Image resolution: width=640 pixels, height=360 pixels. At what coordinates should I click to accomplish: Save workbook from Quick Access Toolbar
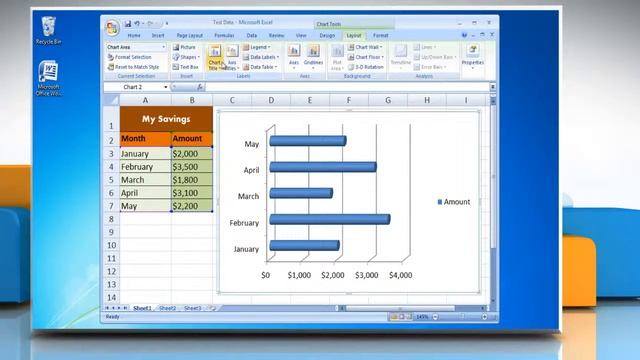[128, 24]
